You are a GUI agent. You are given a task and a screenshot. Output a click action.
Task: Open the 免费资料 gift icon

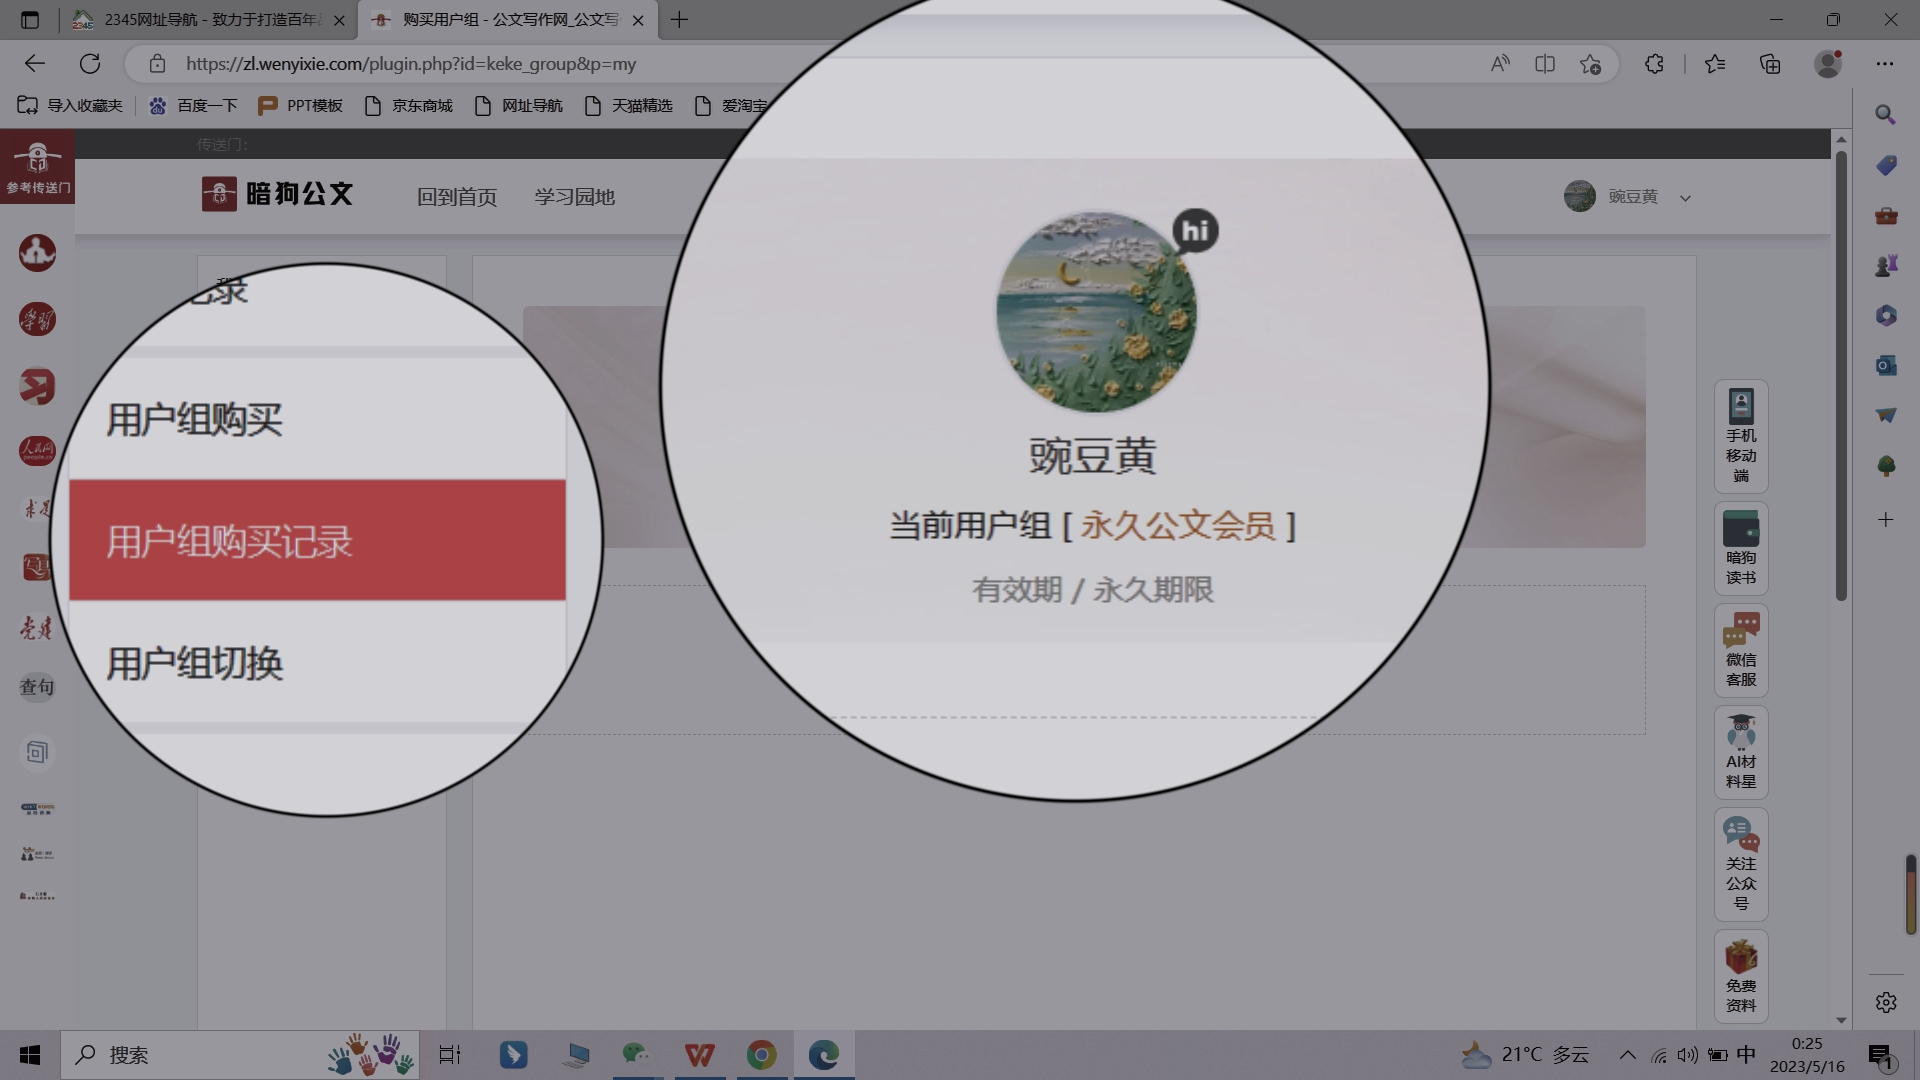click(x=1741, y=976)
